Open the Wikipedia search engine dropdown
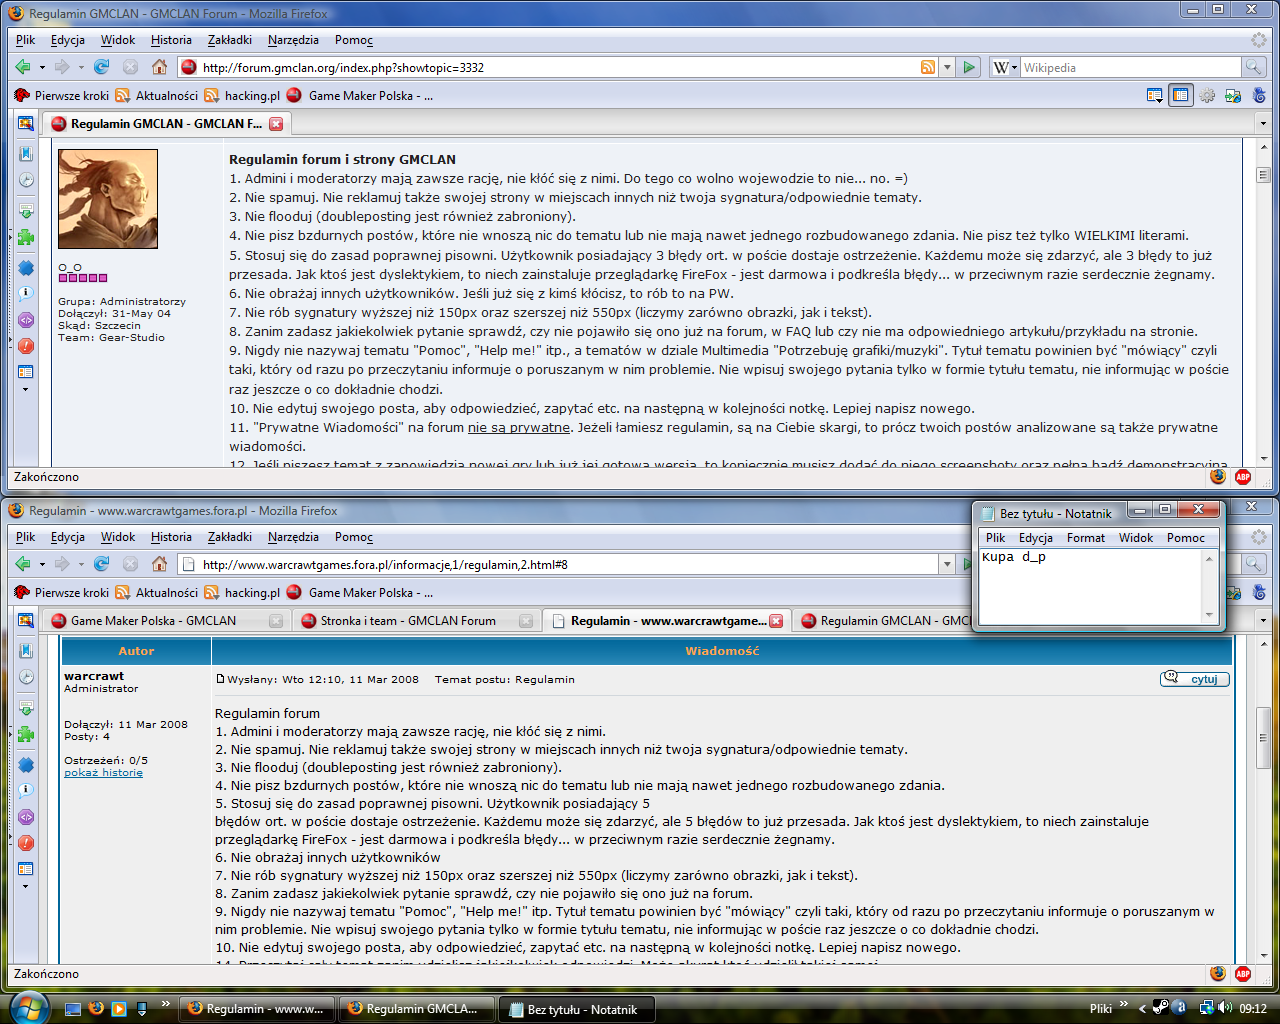This screenshot has height=1024, width=1280. (x=1005, y=67)
